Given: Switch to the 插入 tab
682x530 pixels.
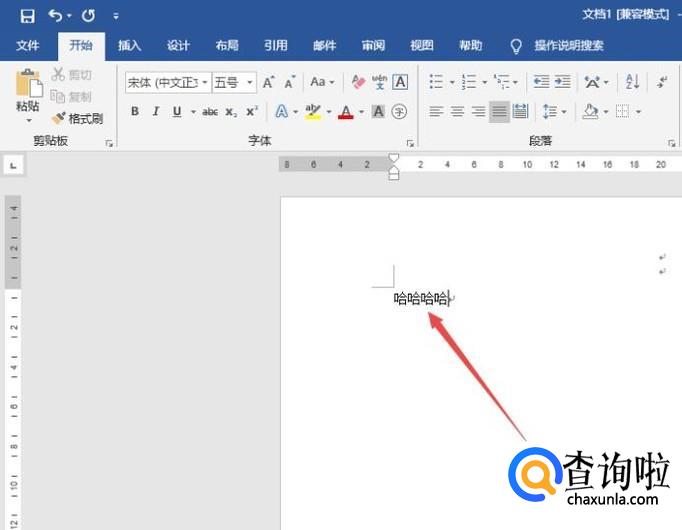Looking at the screenshot, I should coord(129,45).
